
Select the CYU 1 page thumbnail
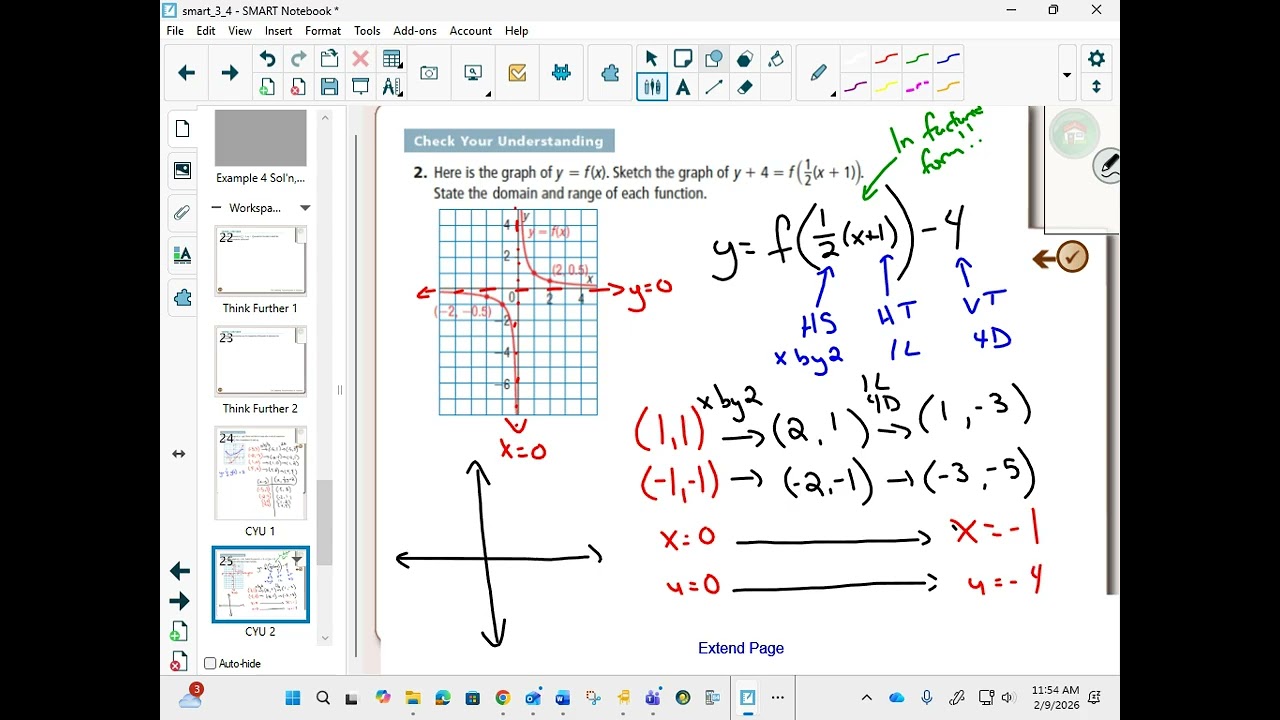coord(261,473)
